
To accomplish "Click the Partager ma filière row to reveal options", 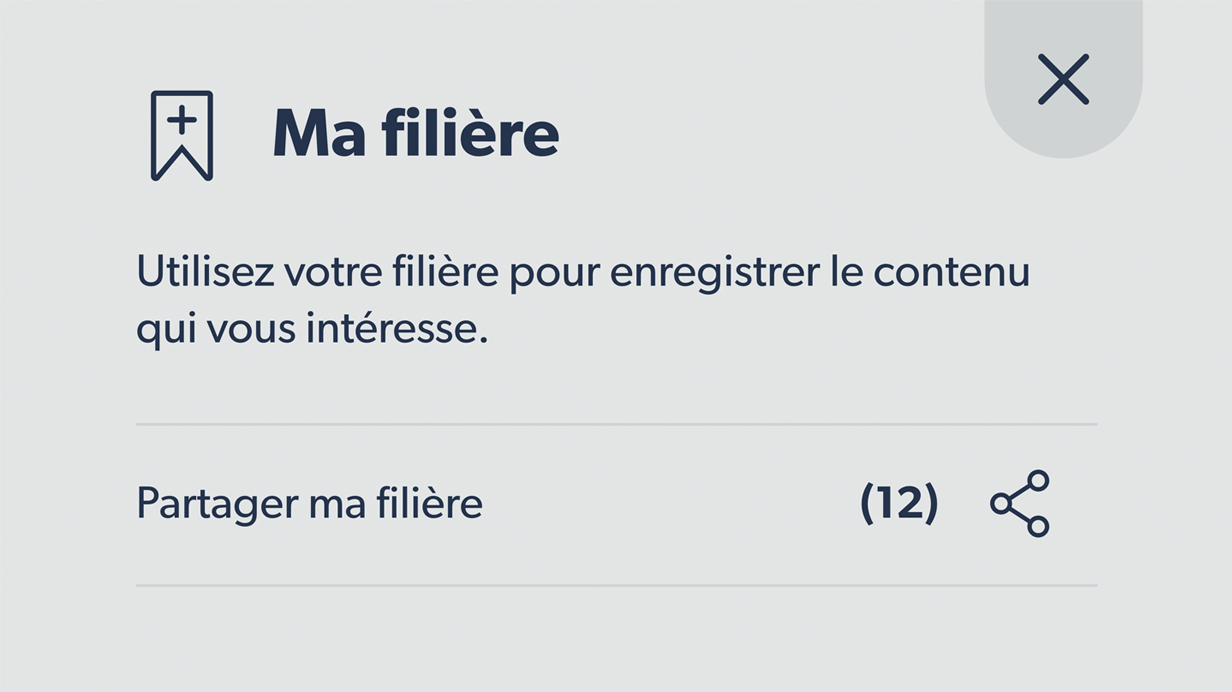I will pos(308,505).
